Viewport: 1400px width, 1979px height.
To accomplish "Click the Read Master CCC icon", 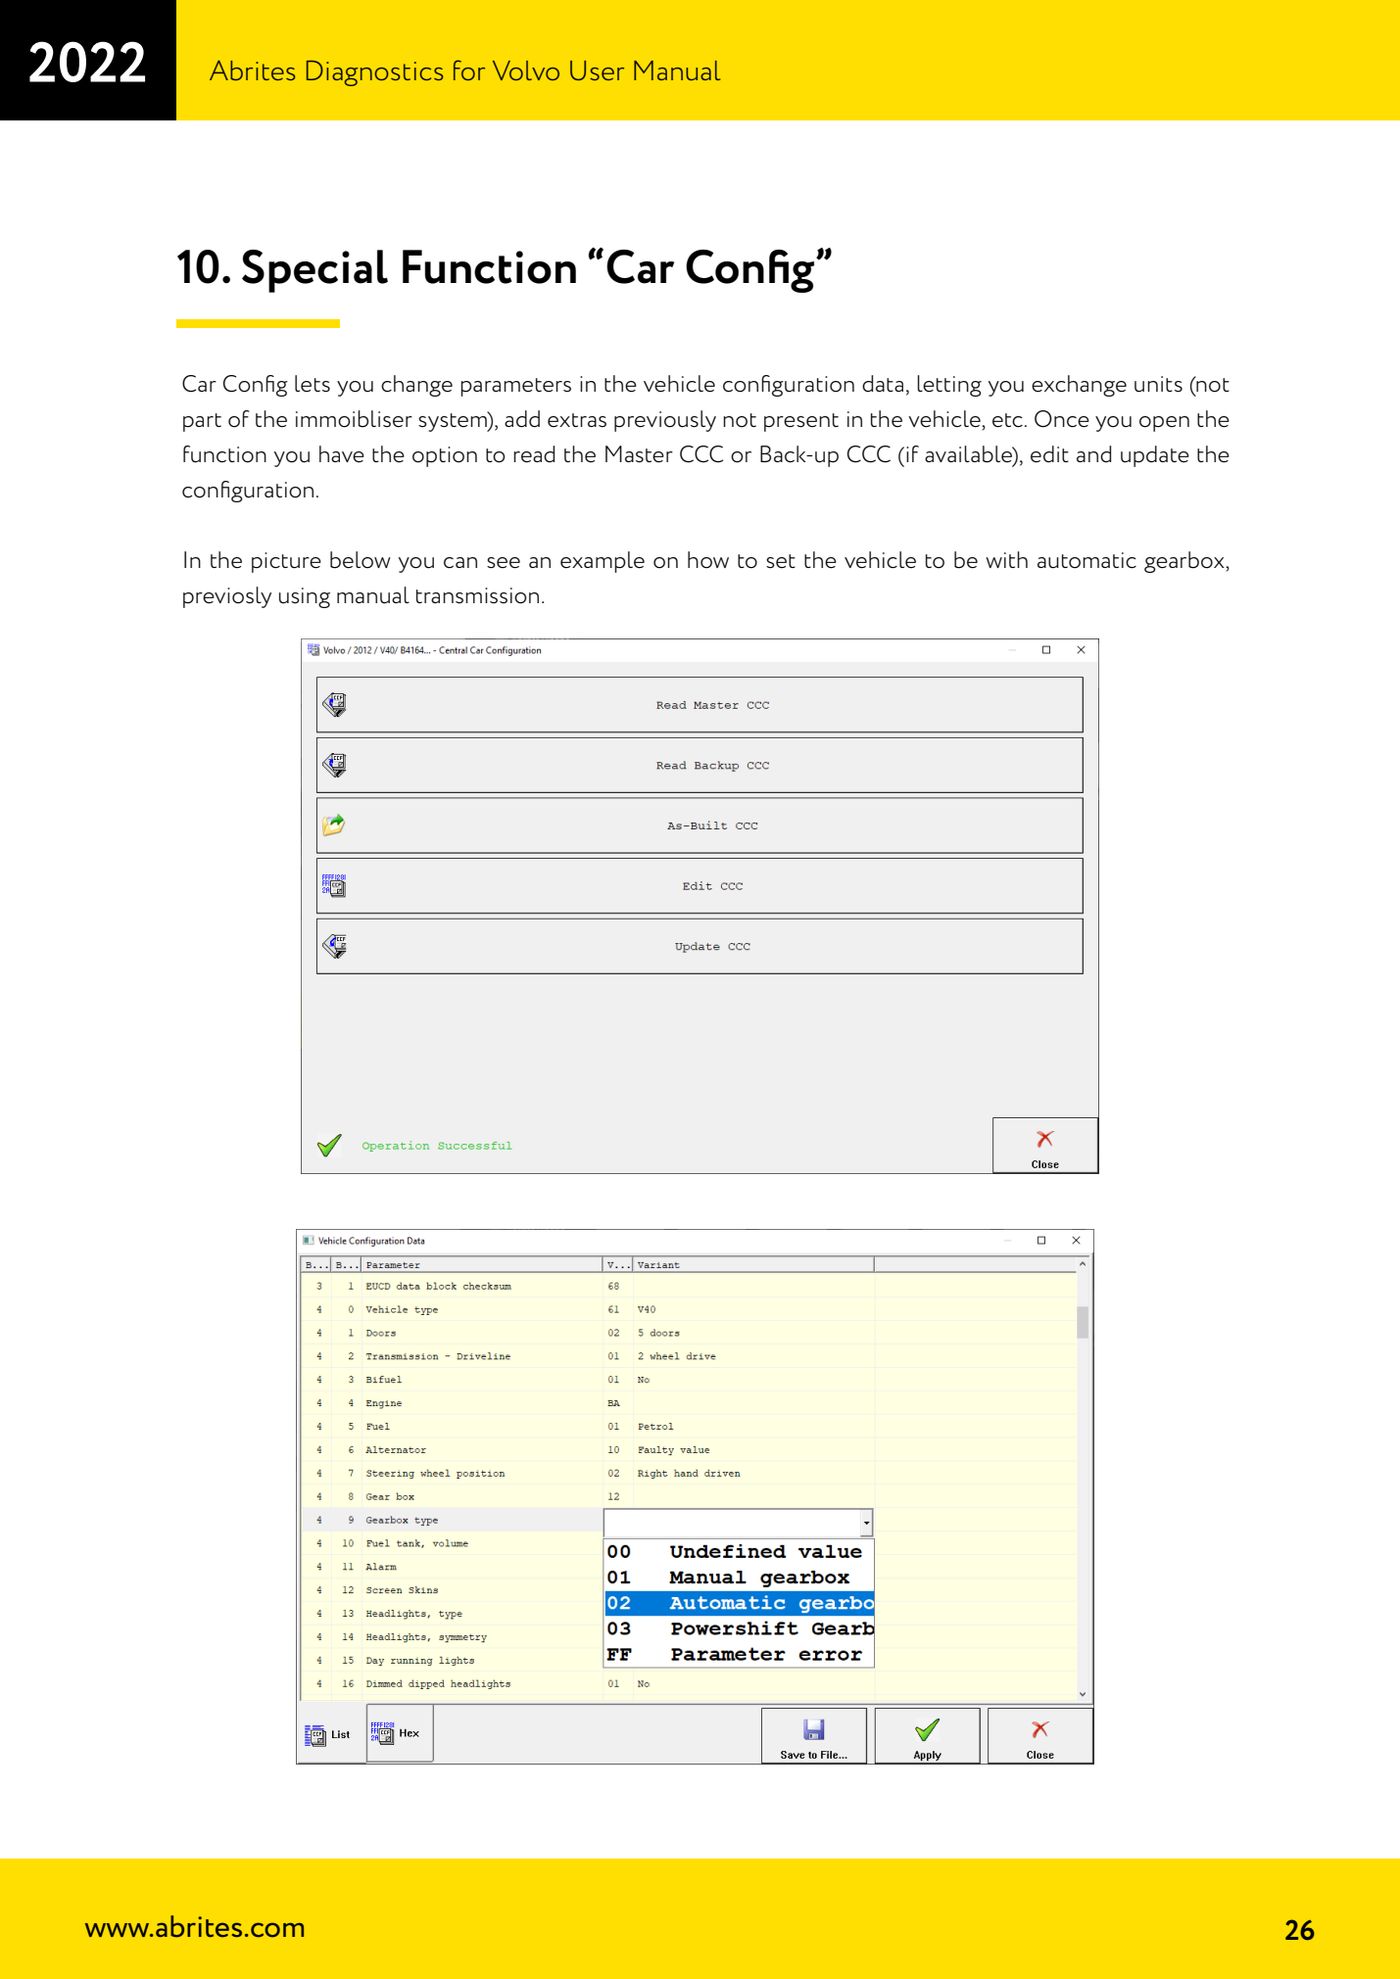I will click(335, 704).
